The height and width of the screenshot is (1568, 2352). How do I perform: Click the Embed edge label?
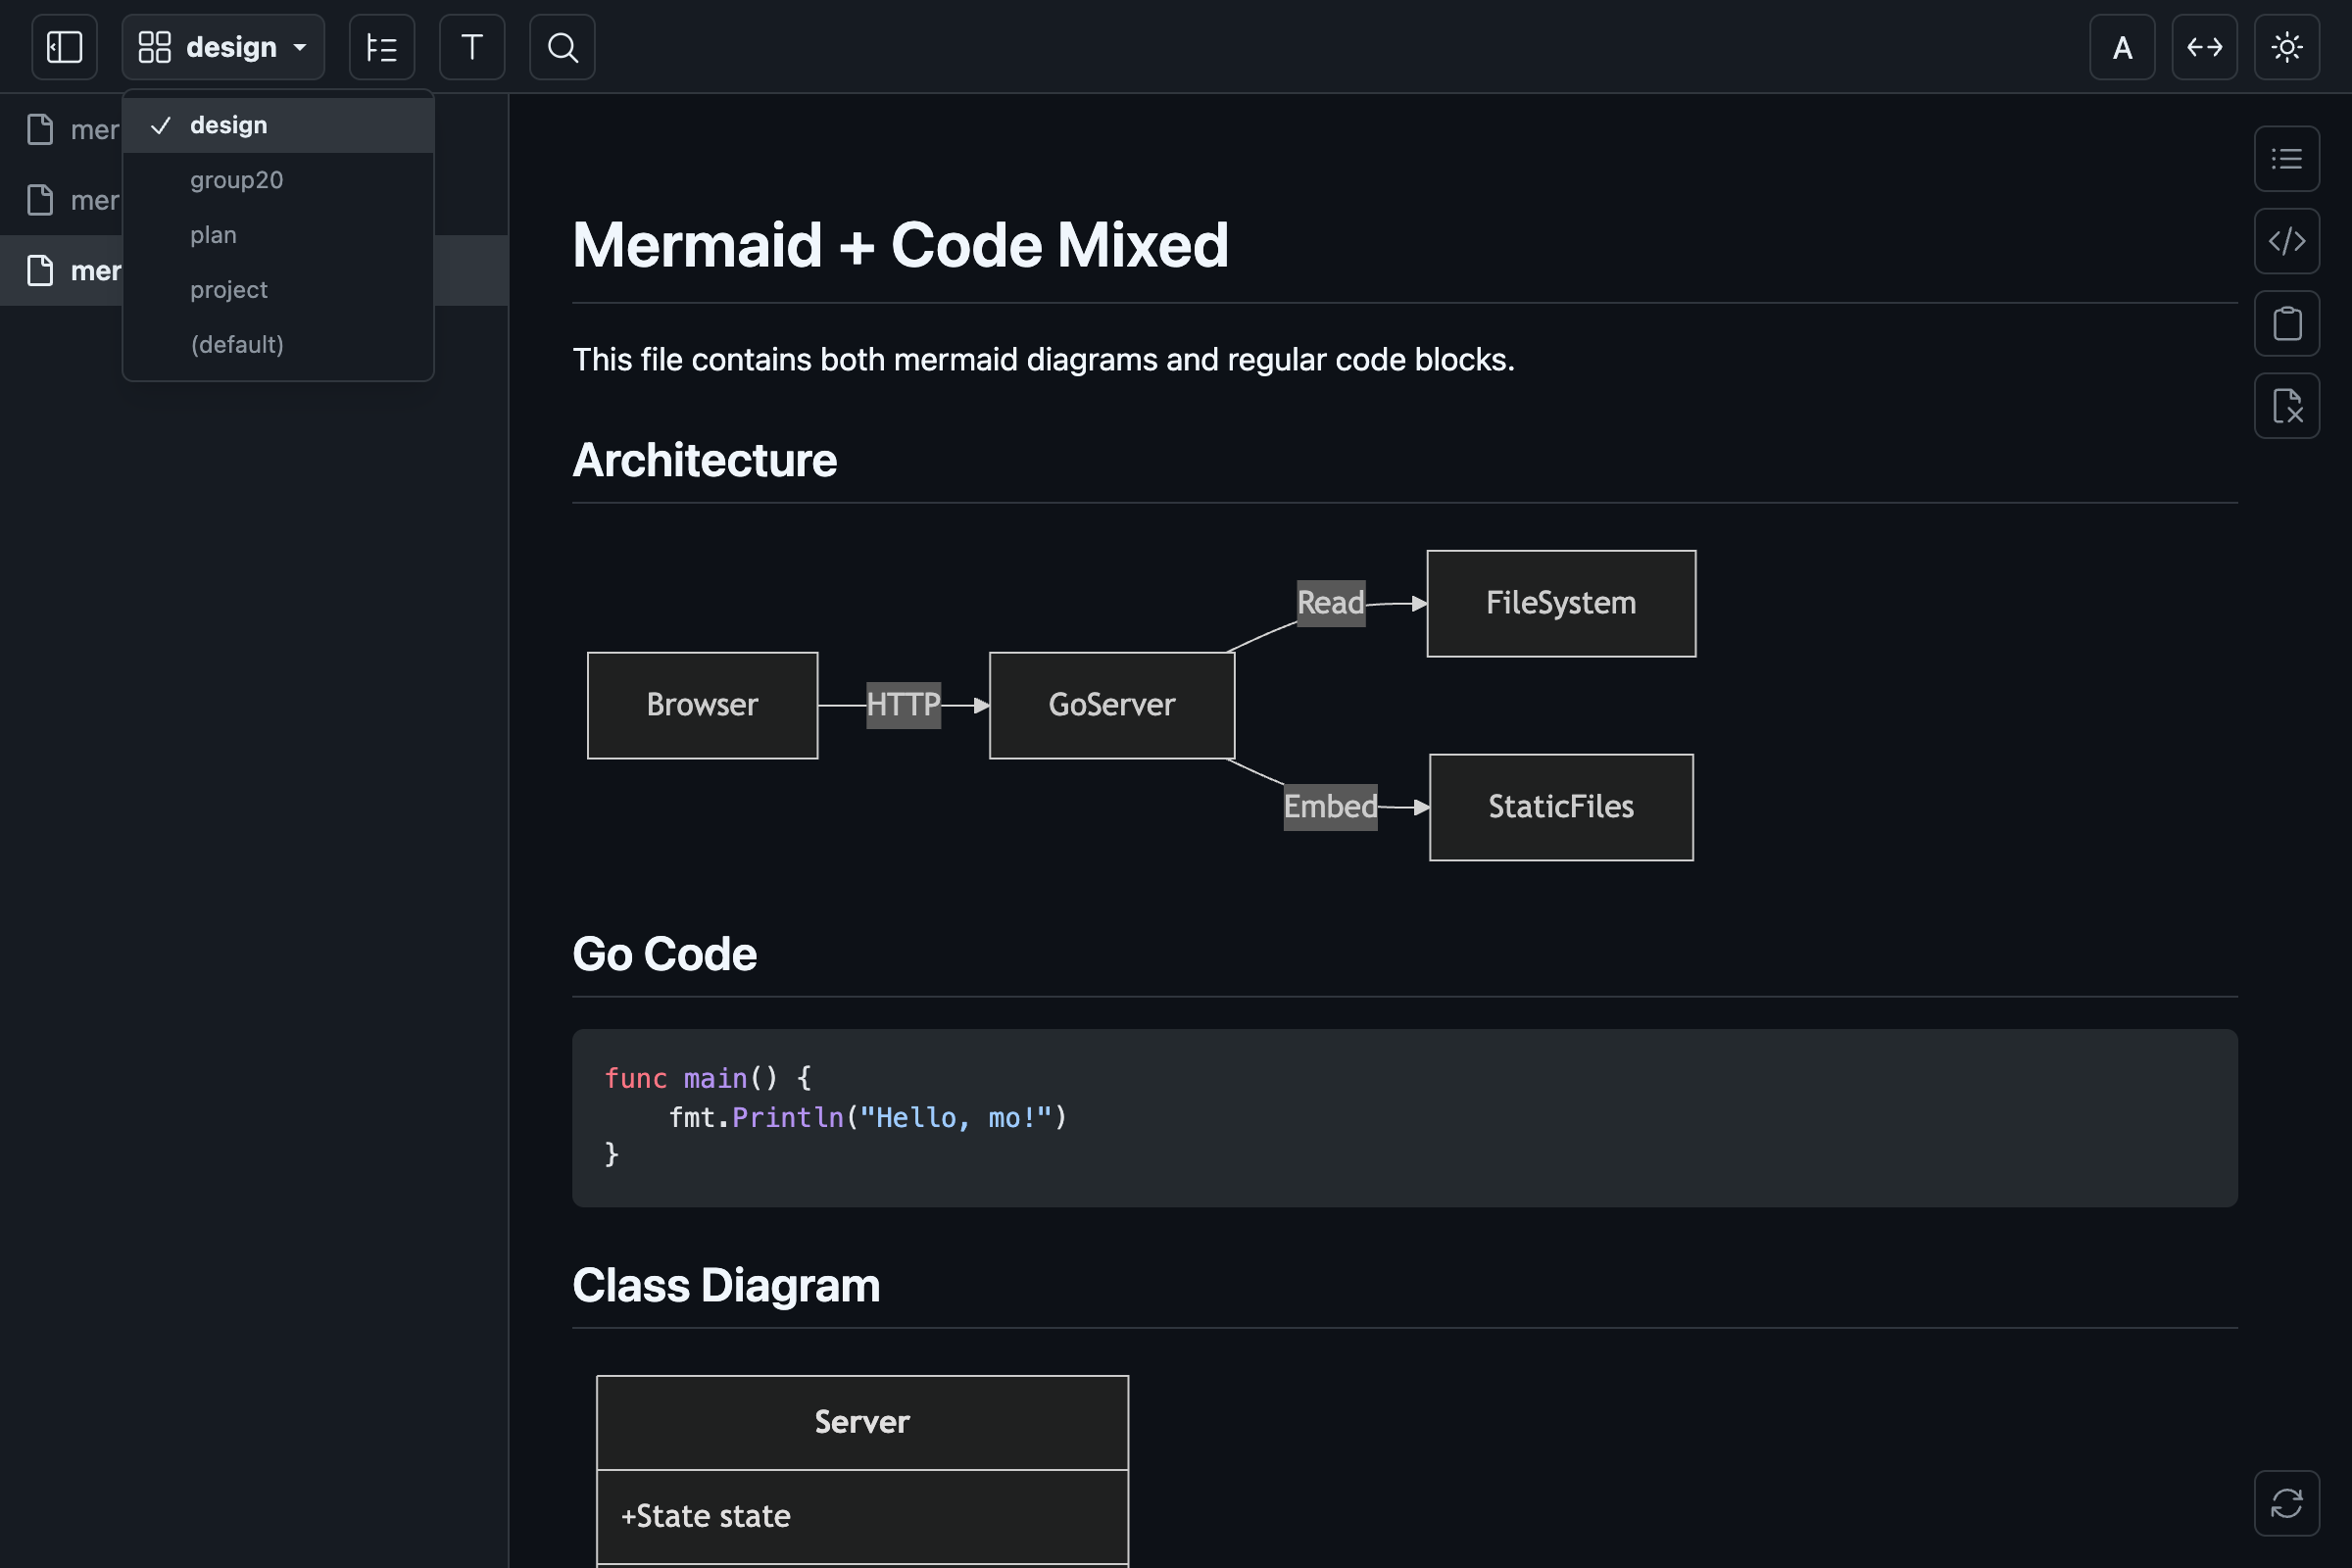pyautogui.click(x=1330, y=807)
